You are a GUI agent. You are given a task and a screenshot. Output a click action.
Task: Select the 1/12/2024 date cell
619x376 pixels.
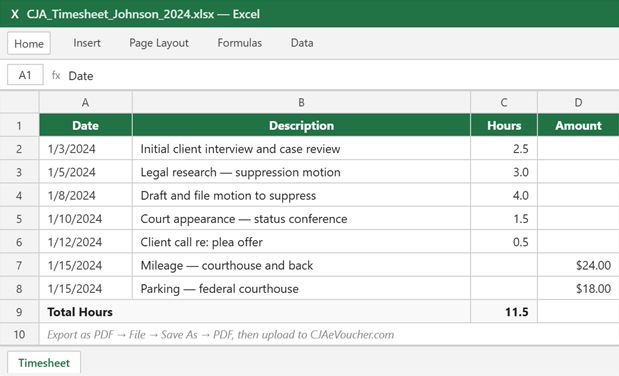86,242
